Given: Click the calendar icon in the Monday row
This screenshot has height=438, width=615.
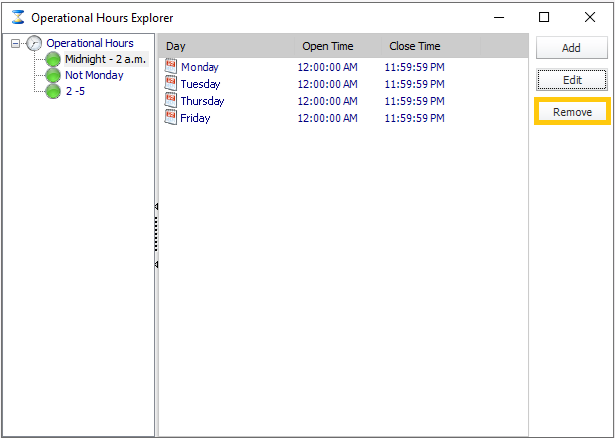Looking at the screenshot, I should point(171,66).
